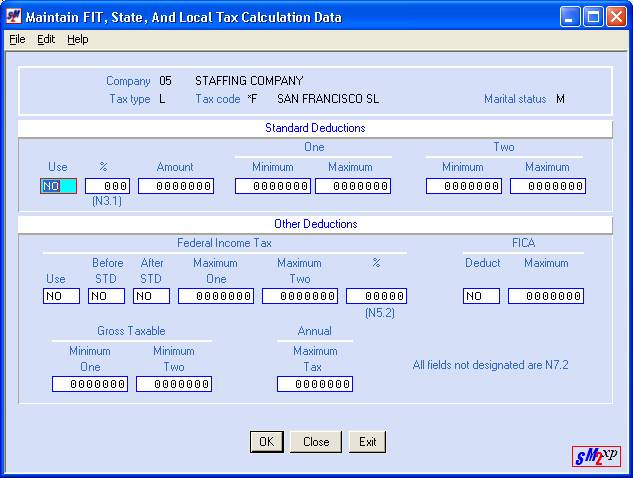Viewport: 633px width, 478px height.
Task: Select the Federal Income Tax % field
Action: click(x=376, y=296)
